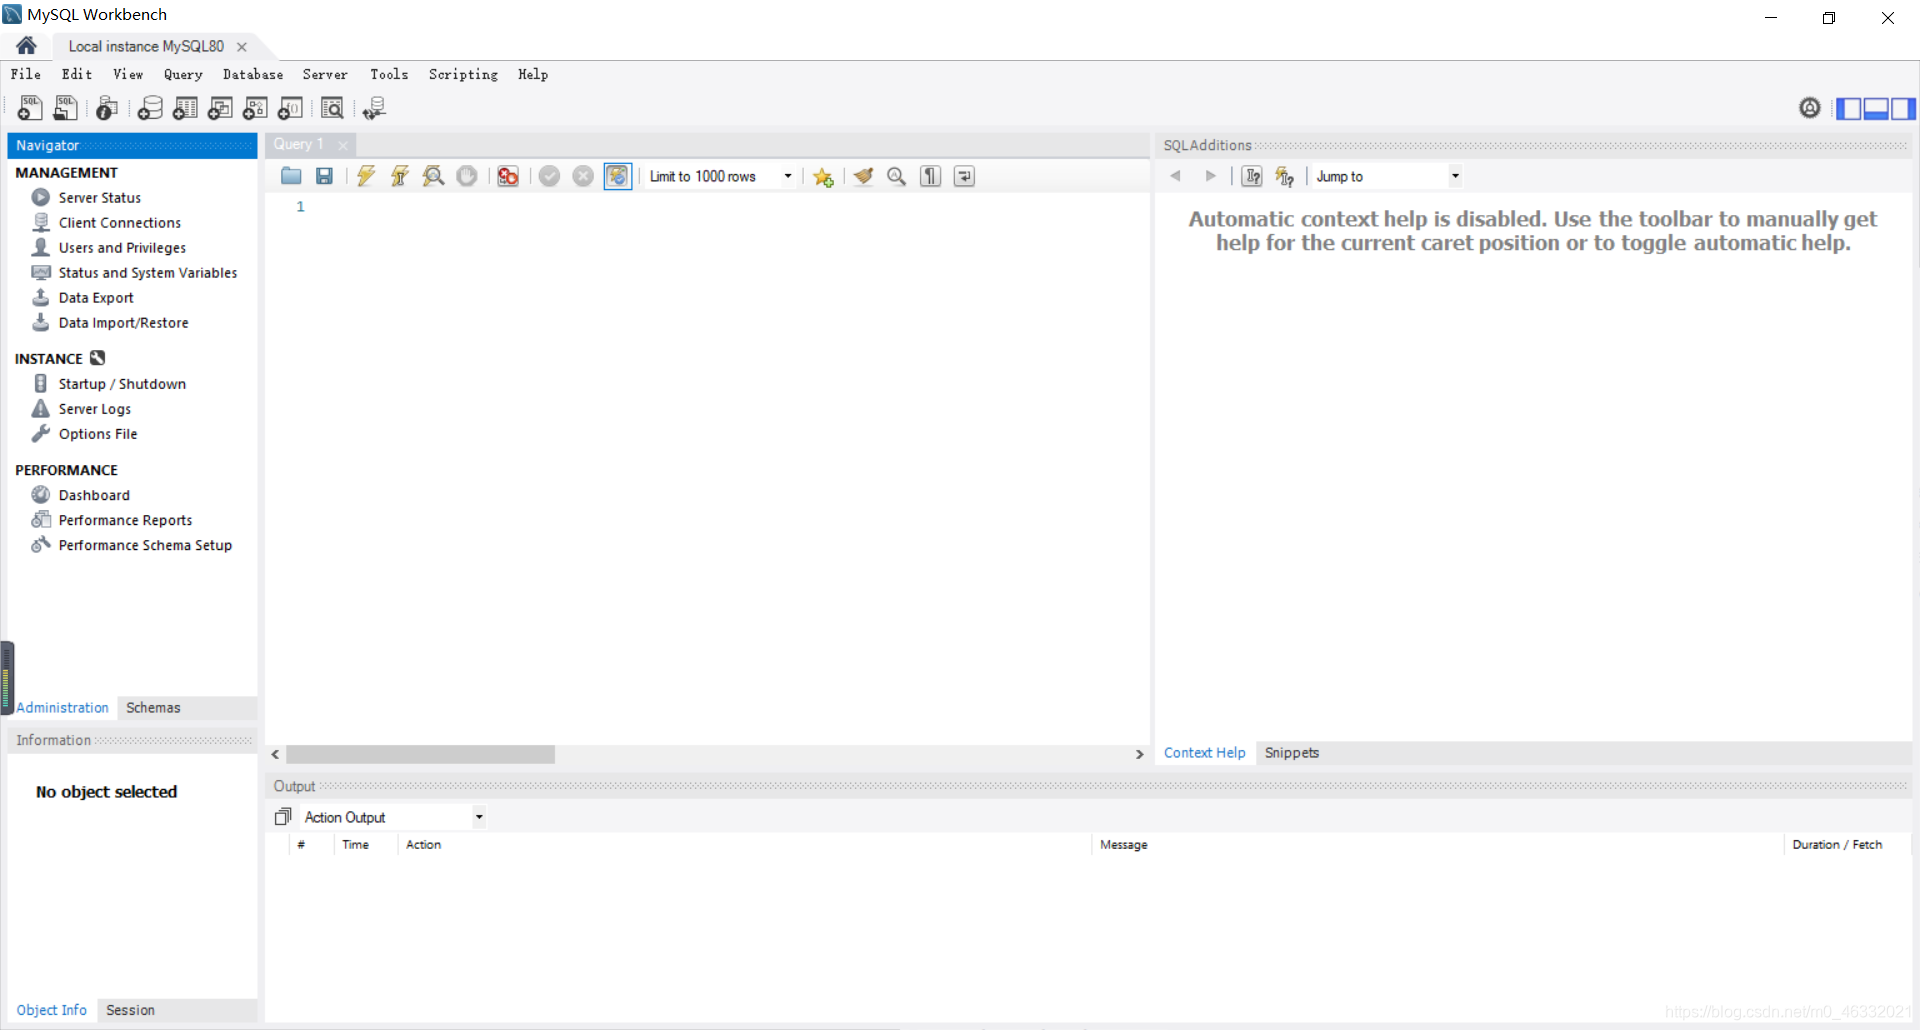Switch to the Session info tab
The image size is (1920, 1030).
(130, 1010)
